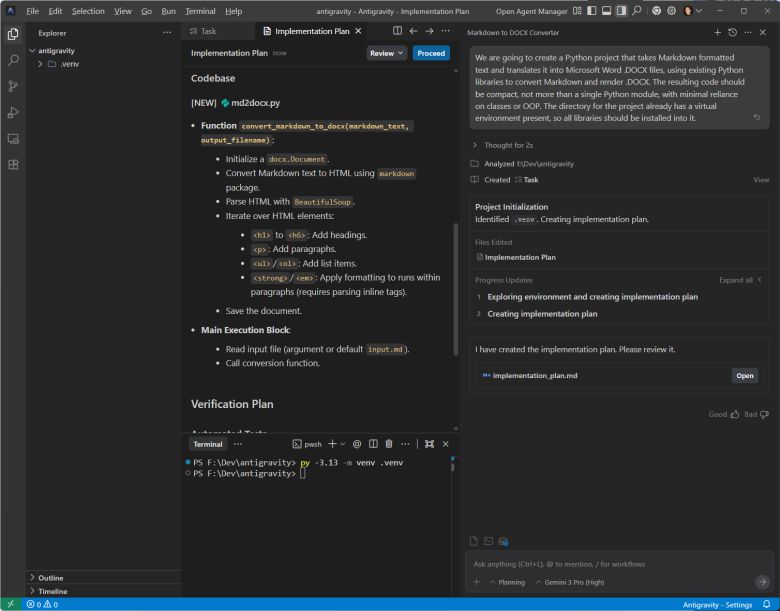Toggle the primary side bar visibility
This screenshot has width=780, height=611.
pyautogui.click(x=592, y=11)
